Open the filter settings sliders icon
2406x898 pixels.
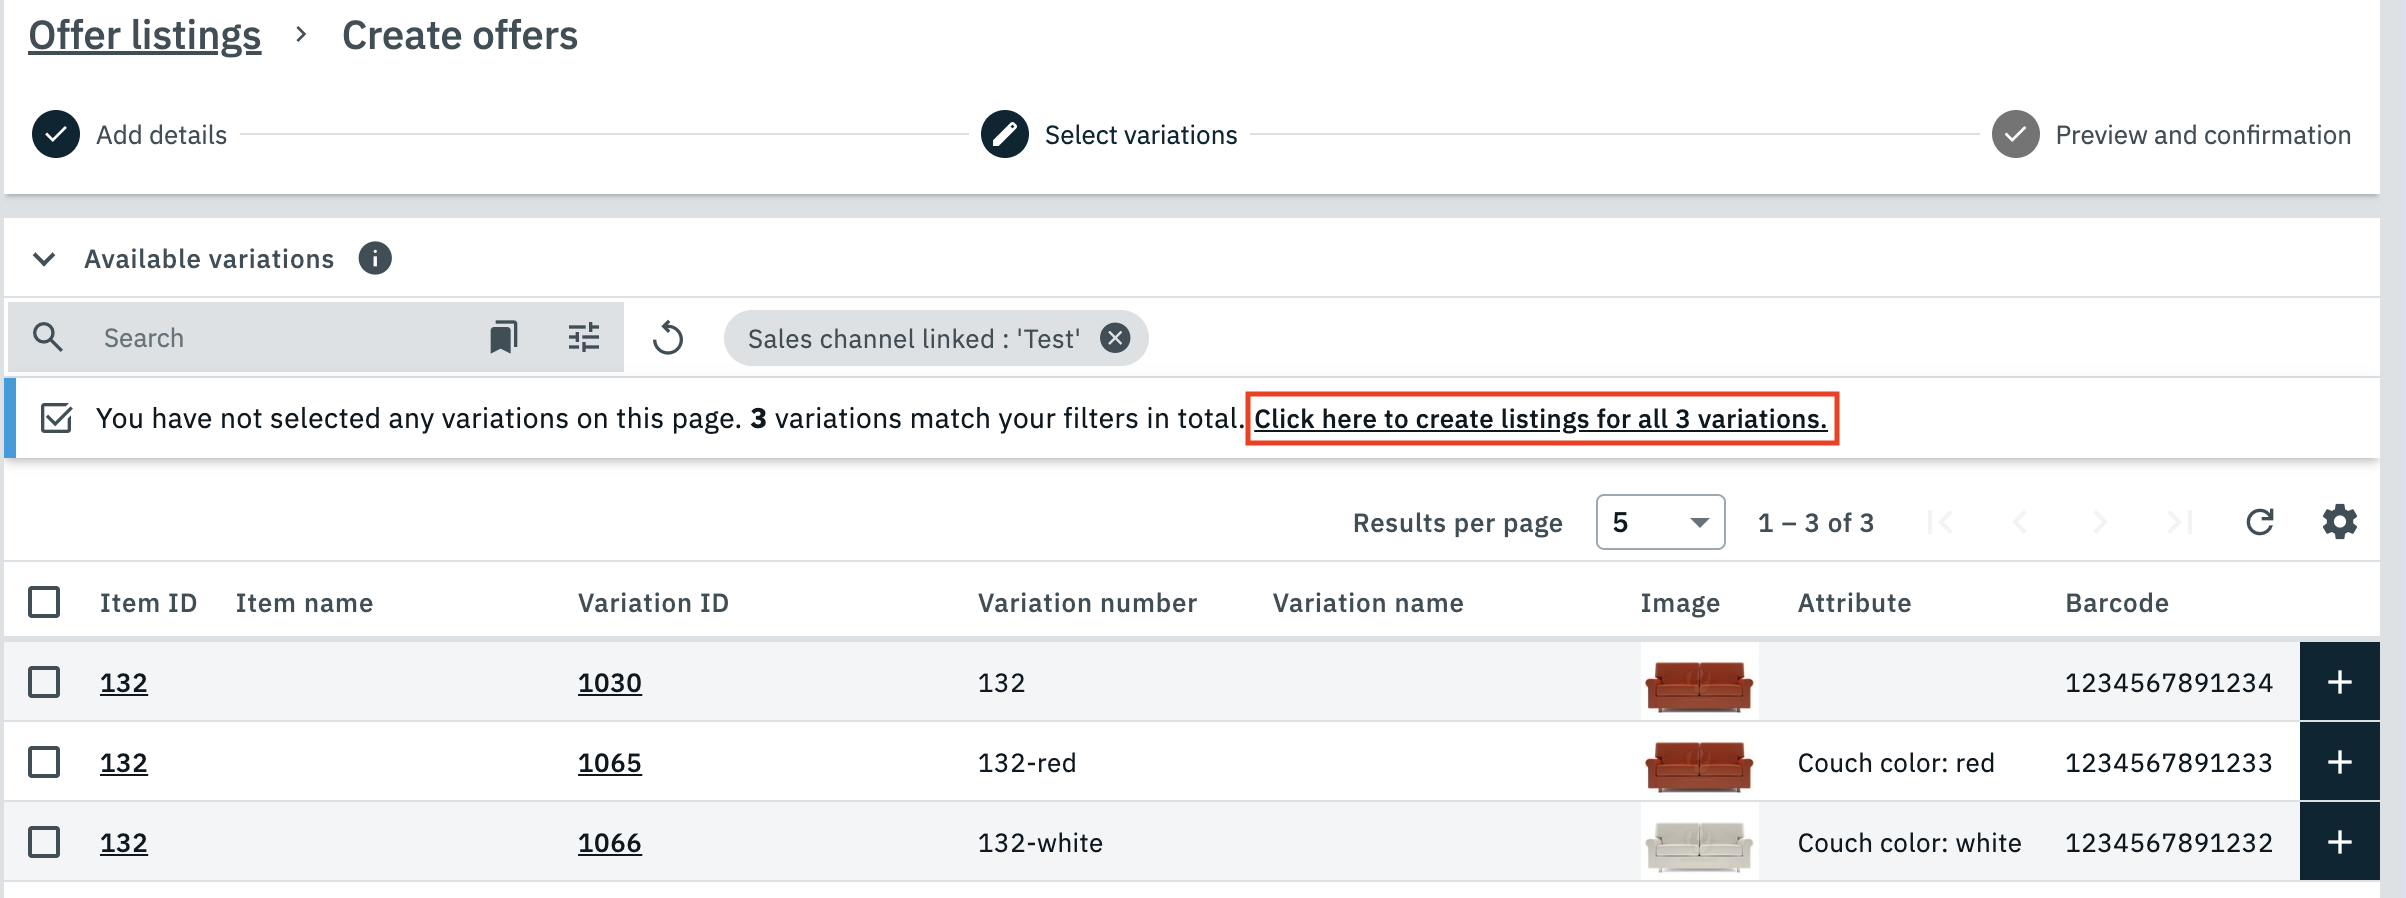pos(584,338)
